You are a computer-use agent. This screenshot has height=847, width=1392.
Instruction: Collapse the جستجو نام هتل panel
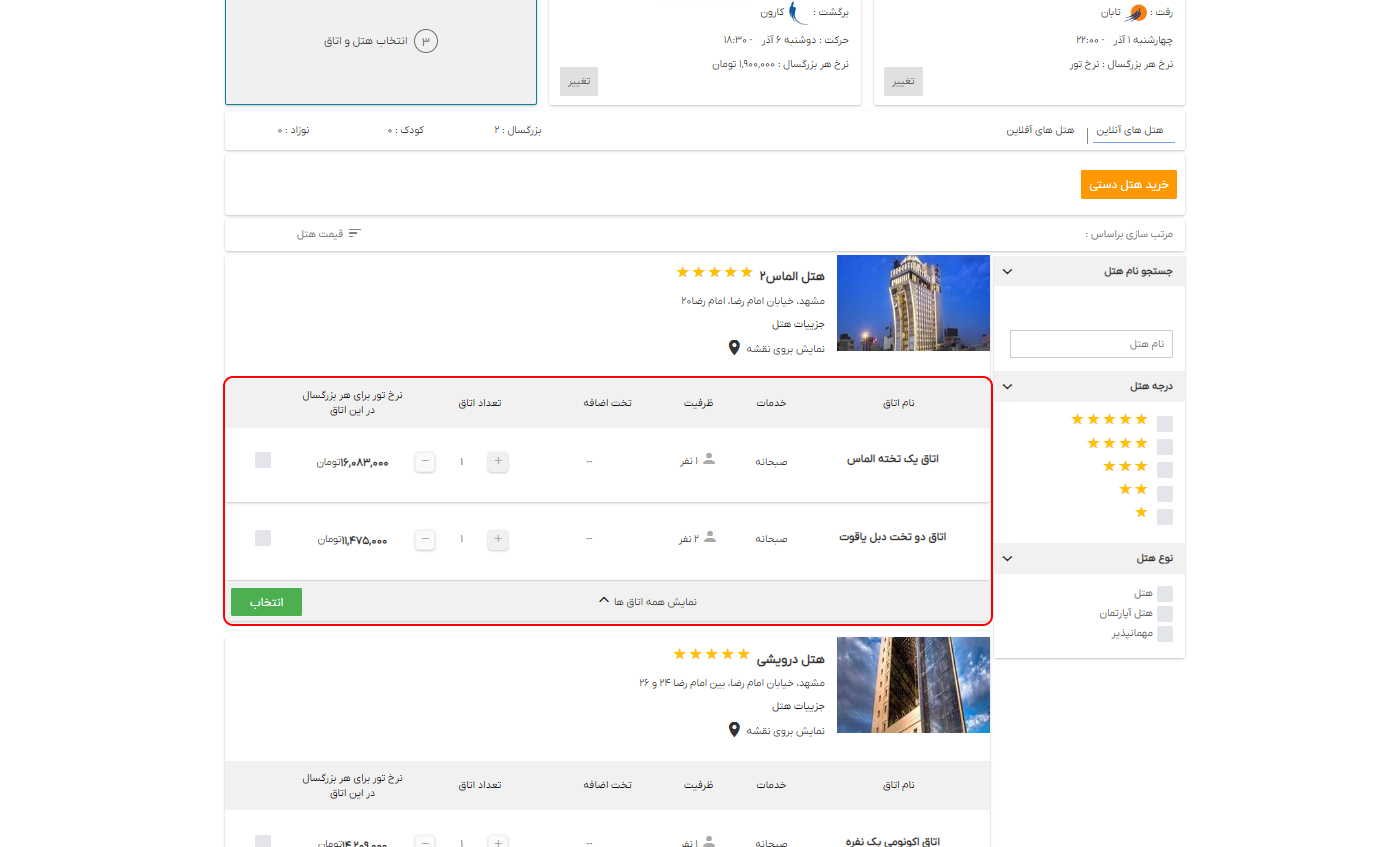pyautogui.click(x=1007, y=270)
